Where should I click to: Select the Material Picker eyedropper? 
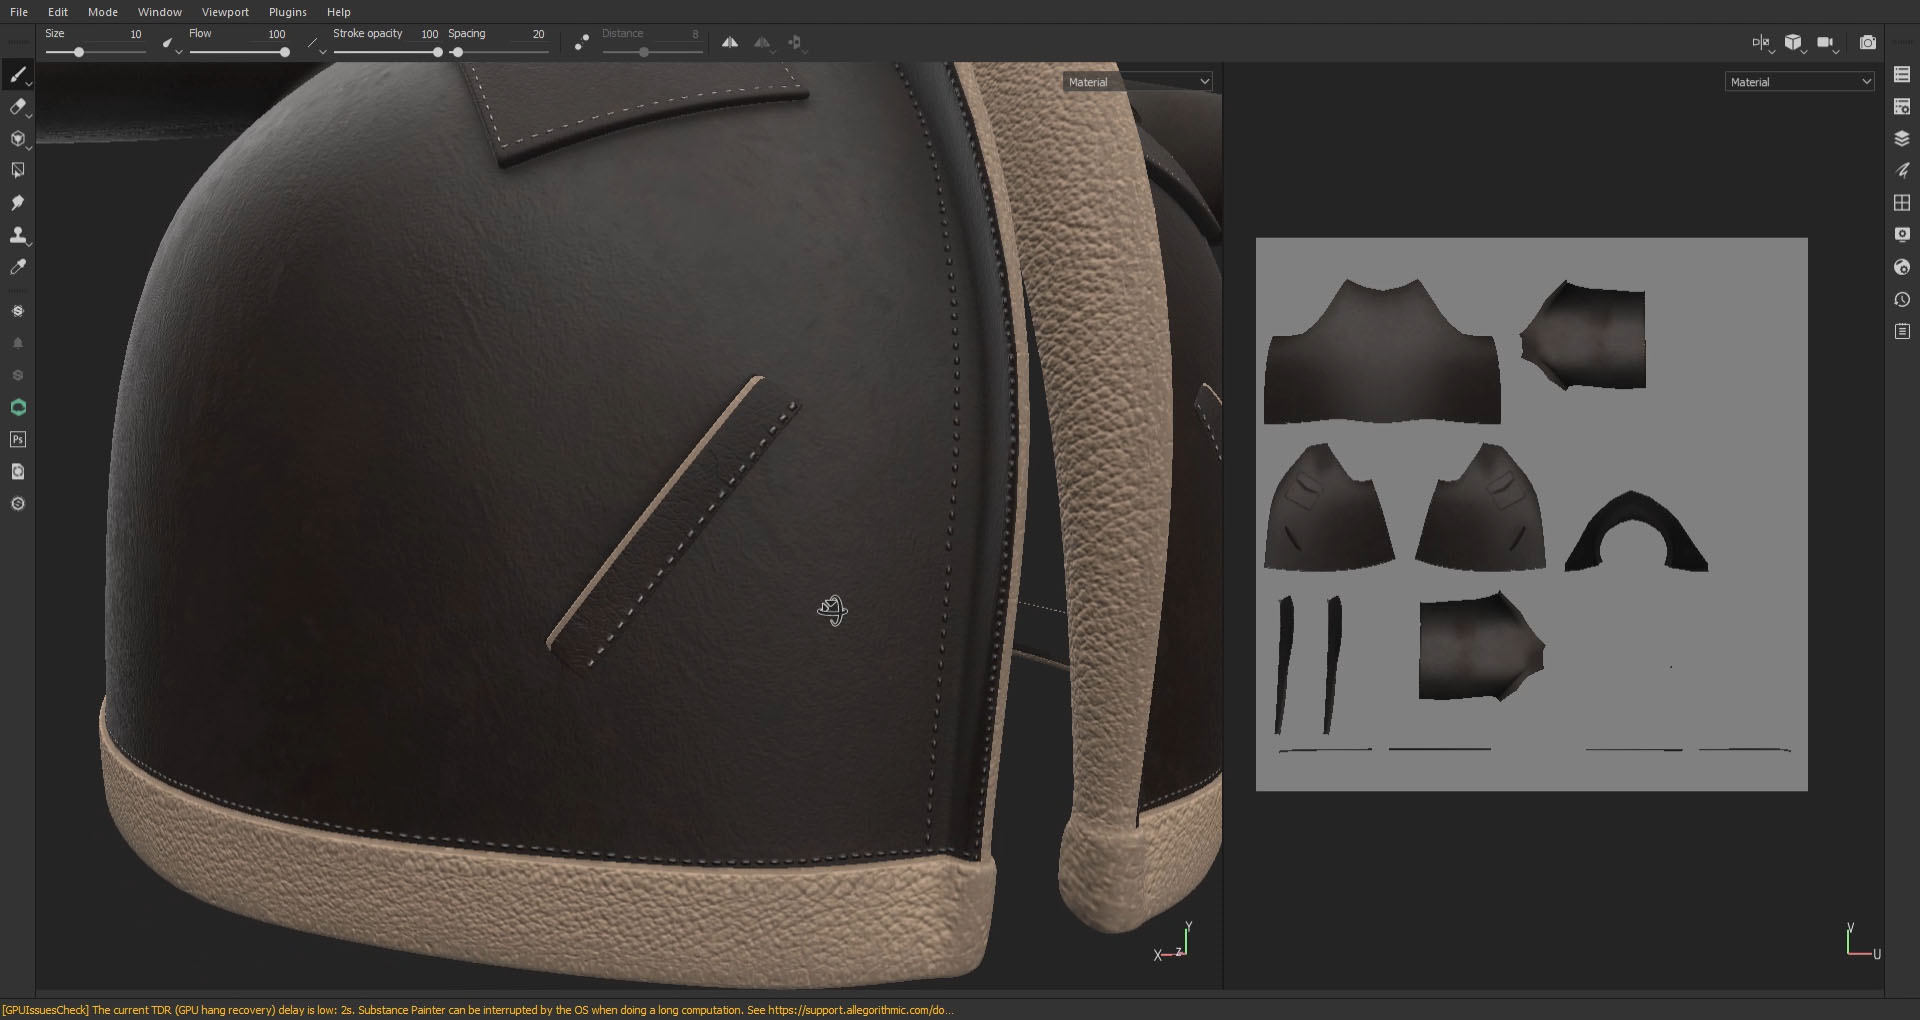tap(17, 267)
